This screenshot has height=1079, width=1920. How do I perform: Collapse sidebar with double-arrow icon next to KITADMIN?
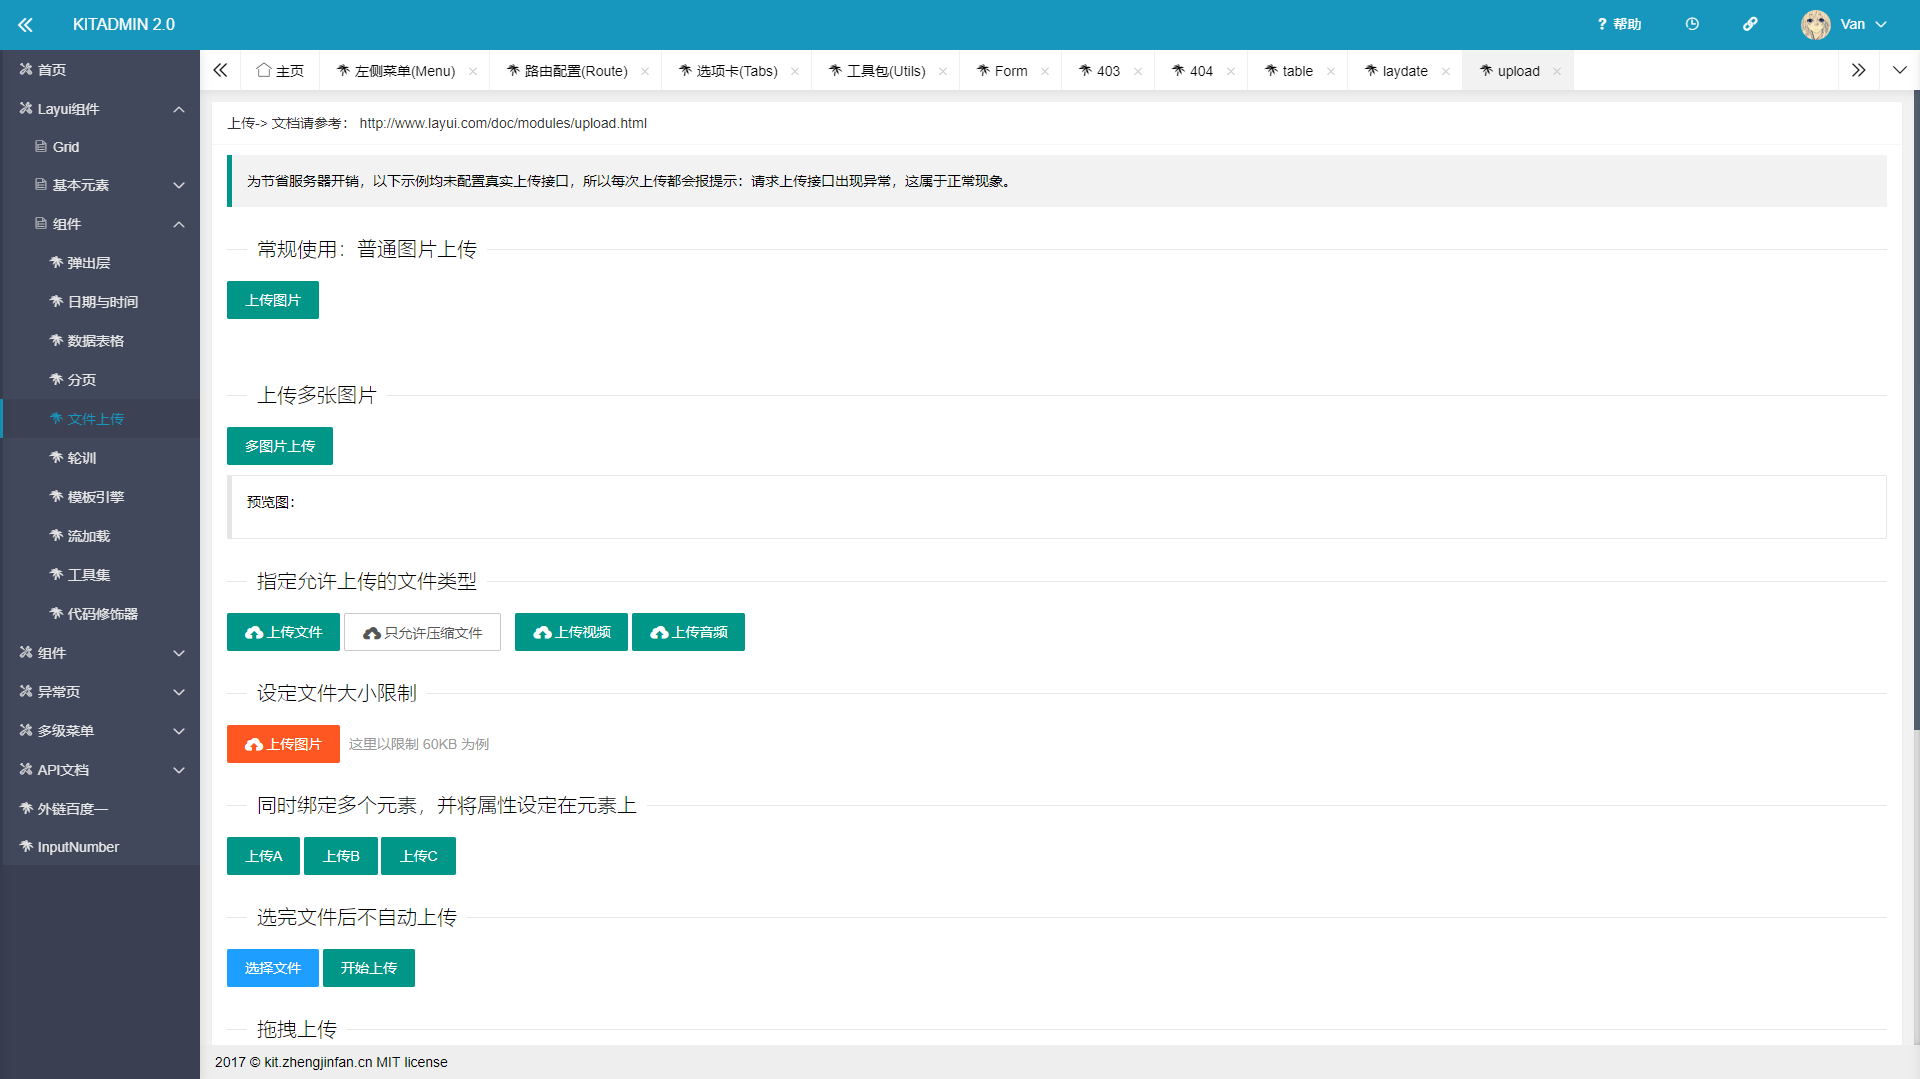(25, 24)
